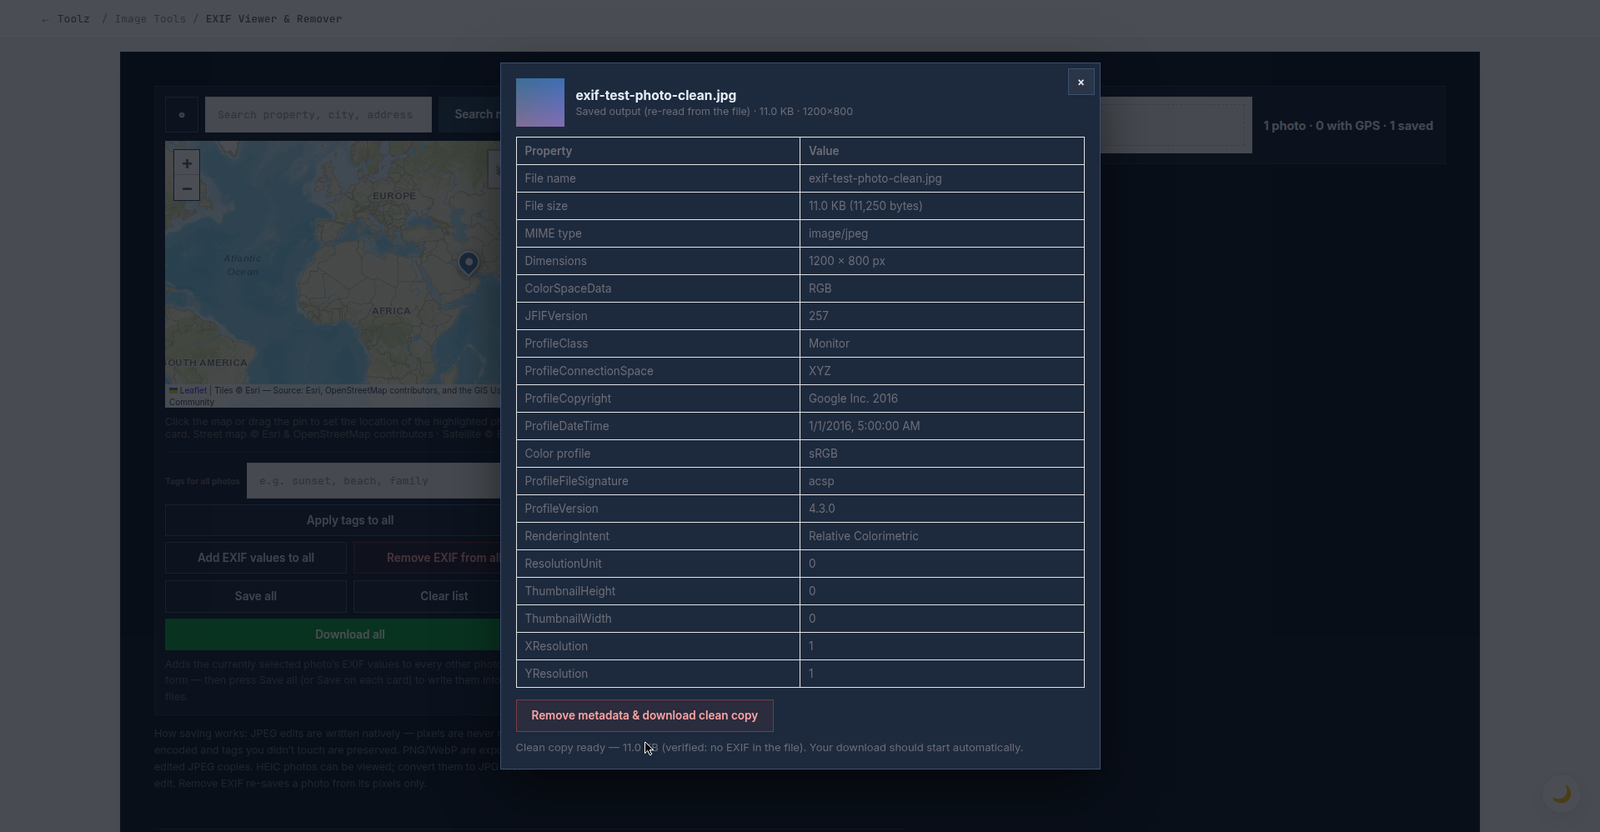This screenshot has height=832, width=1600.
Task: Select the XResolution property label
Action: coord(556,646)
